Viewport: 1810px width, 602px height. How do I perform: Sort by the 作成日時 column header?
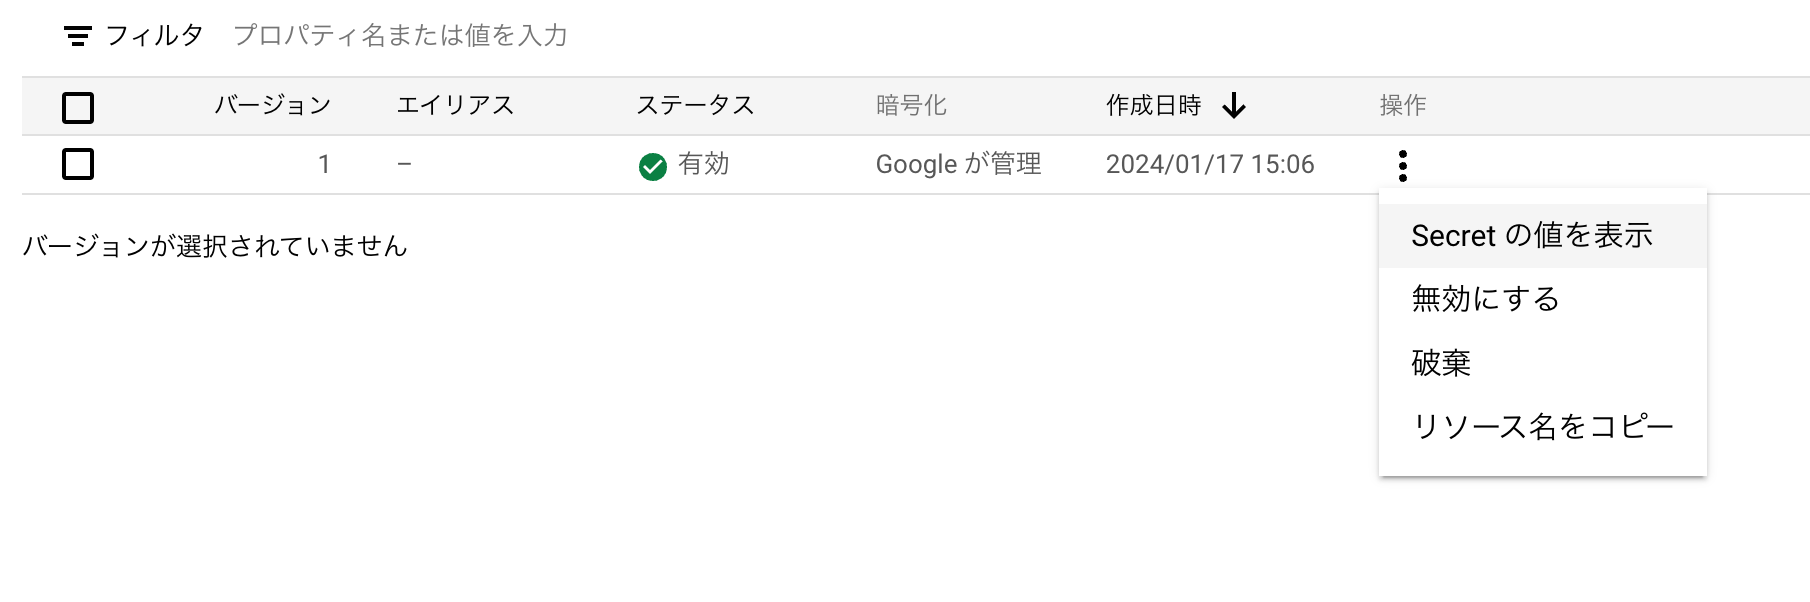(x=1153, y=106)
